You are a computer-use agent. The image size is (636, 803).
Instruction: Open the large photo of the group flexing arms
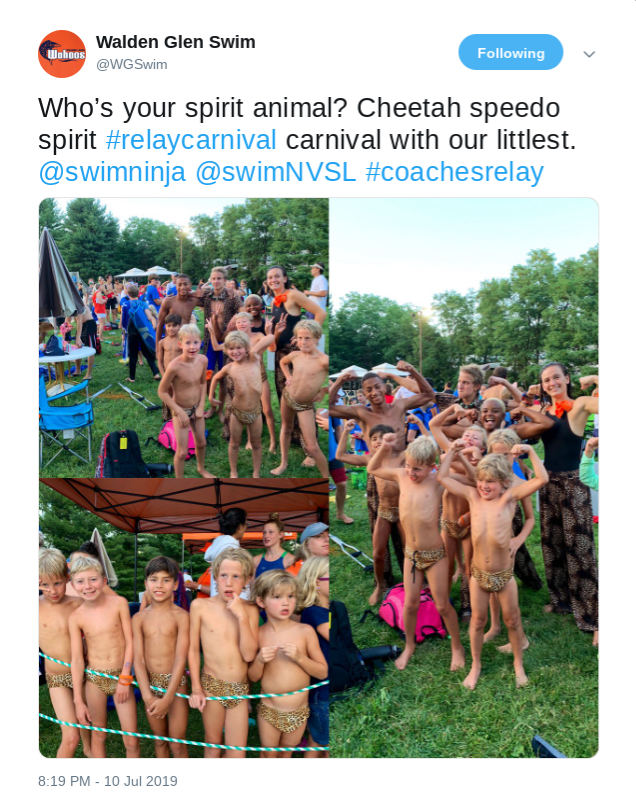click(464, 478)
